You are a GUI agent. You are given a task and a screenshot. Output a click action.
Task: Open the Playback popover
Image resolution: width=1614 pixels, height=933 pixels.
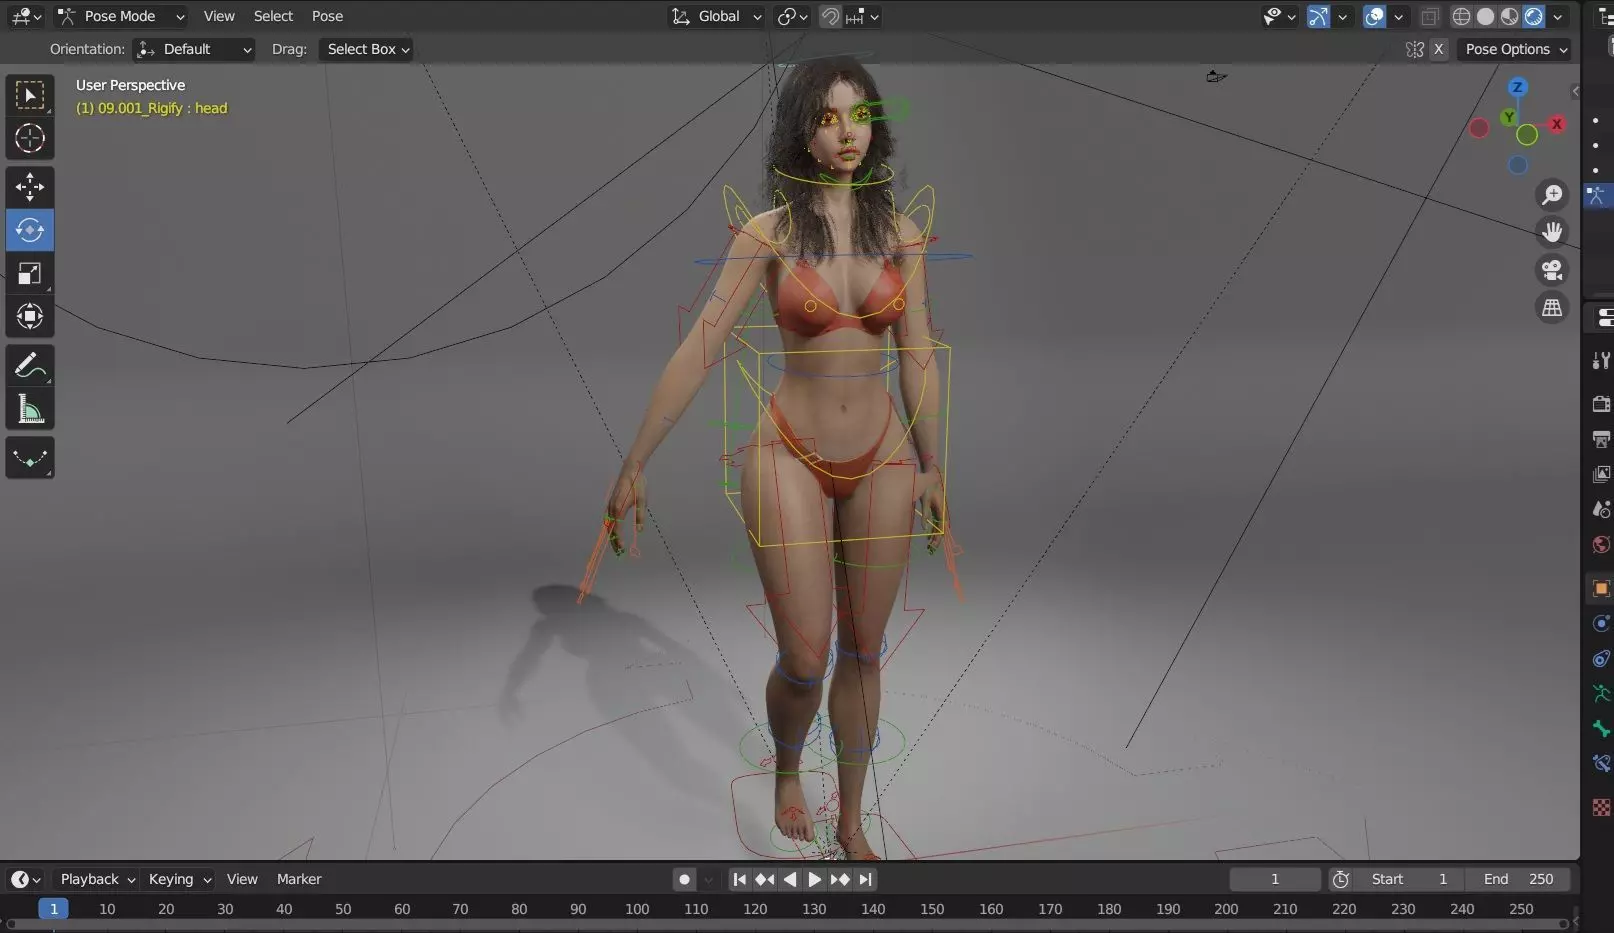click(x=97, y=879)
